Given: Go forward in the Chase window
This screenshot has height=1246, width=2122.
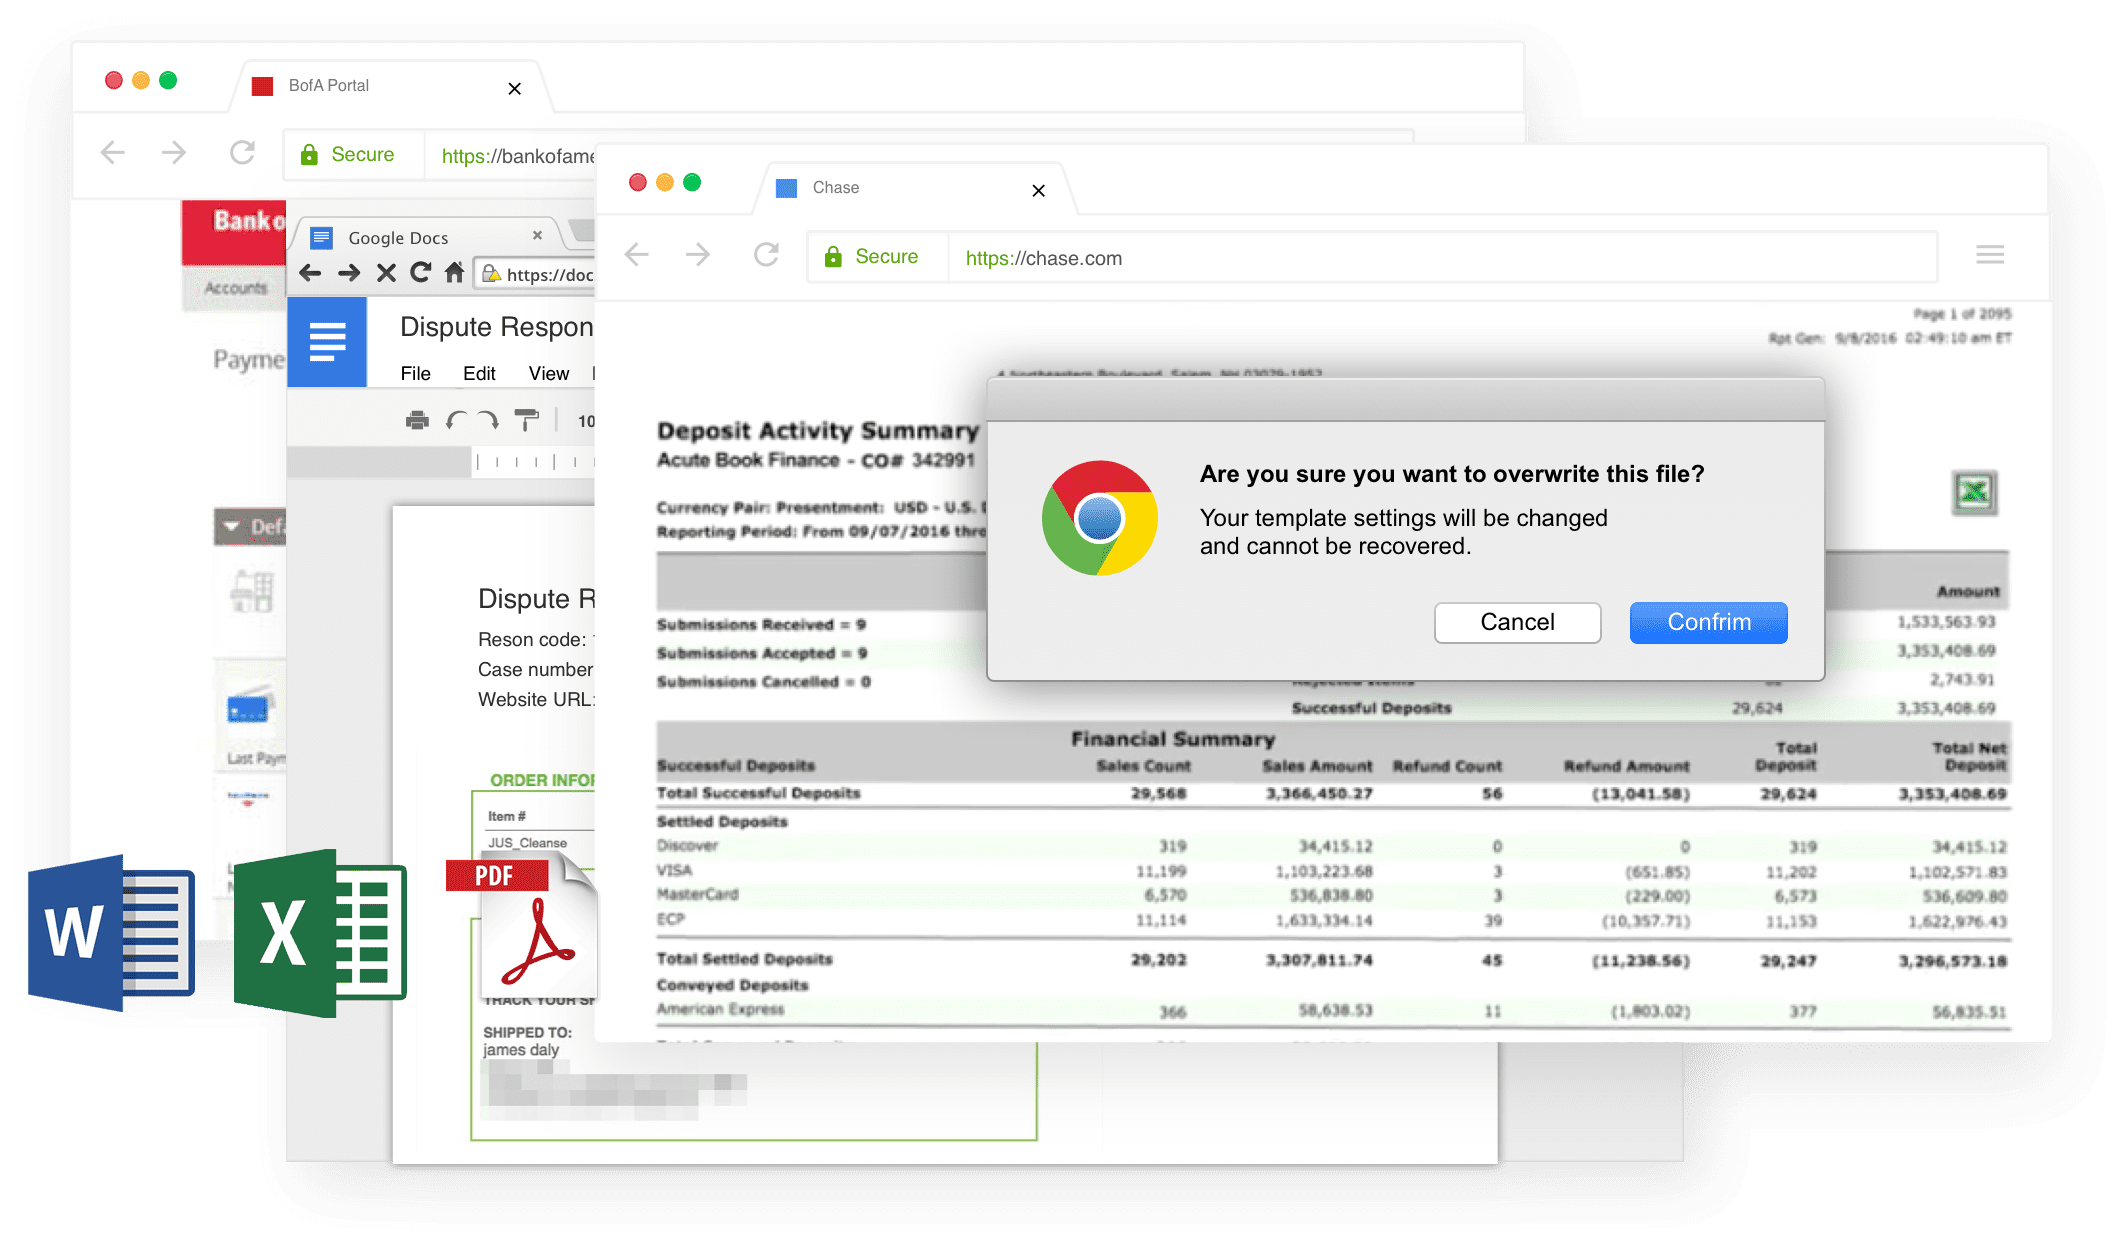Looking at the screenshot, I should click(698, 255).
